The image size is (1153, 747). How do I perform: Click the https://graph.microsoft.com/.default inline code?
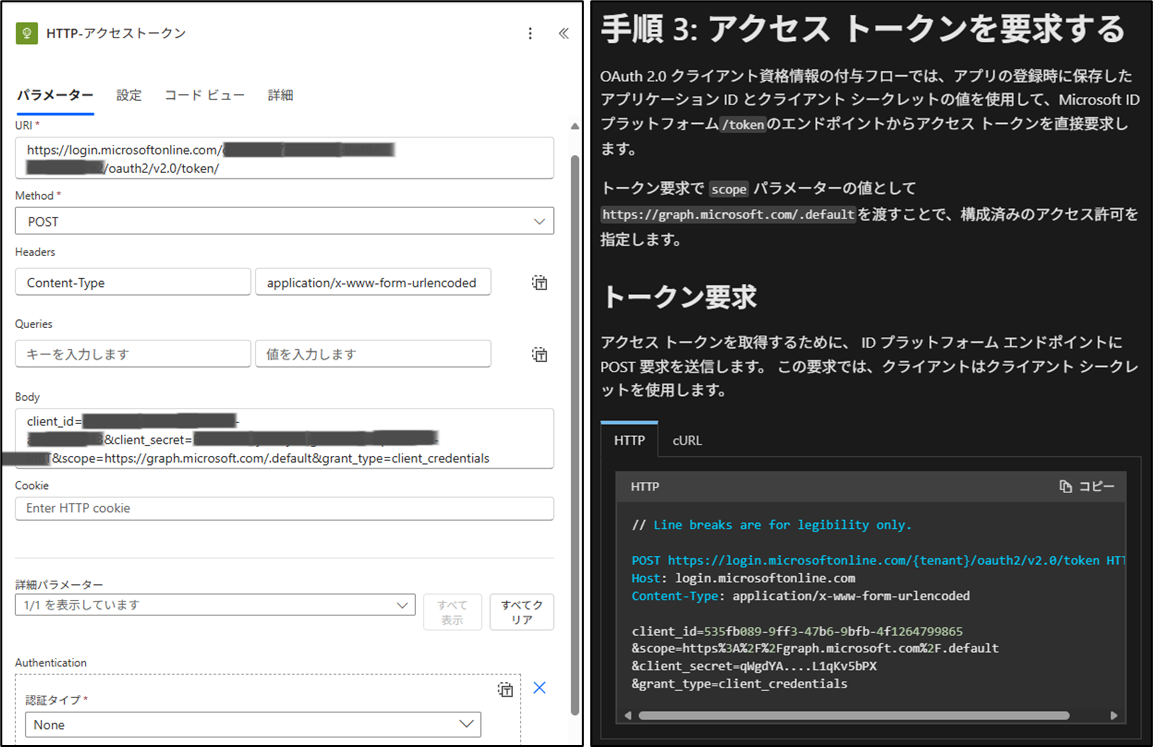(x=728, y=215)
